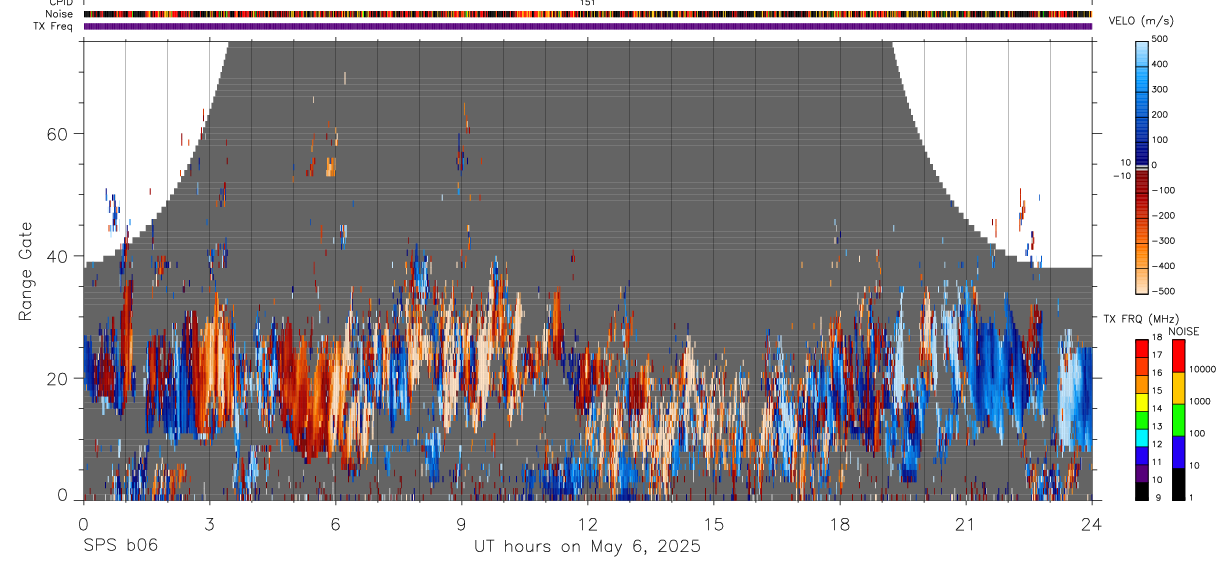This screenshot has height=567, width=1228.
Task: Click the 151 CPID value at top
Action: coord(587,3)
